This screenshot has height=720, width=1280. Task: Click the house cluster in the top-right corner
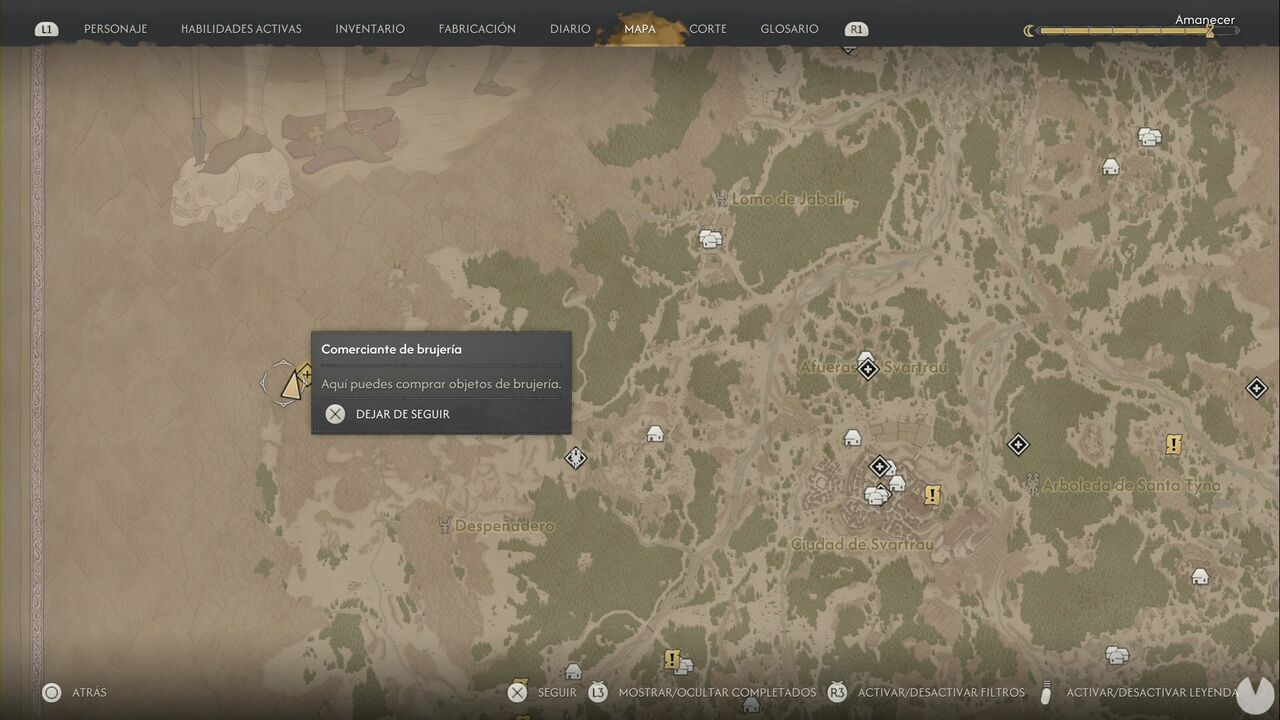click(1149, 137)
